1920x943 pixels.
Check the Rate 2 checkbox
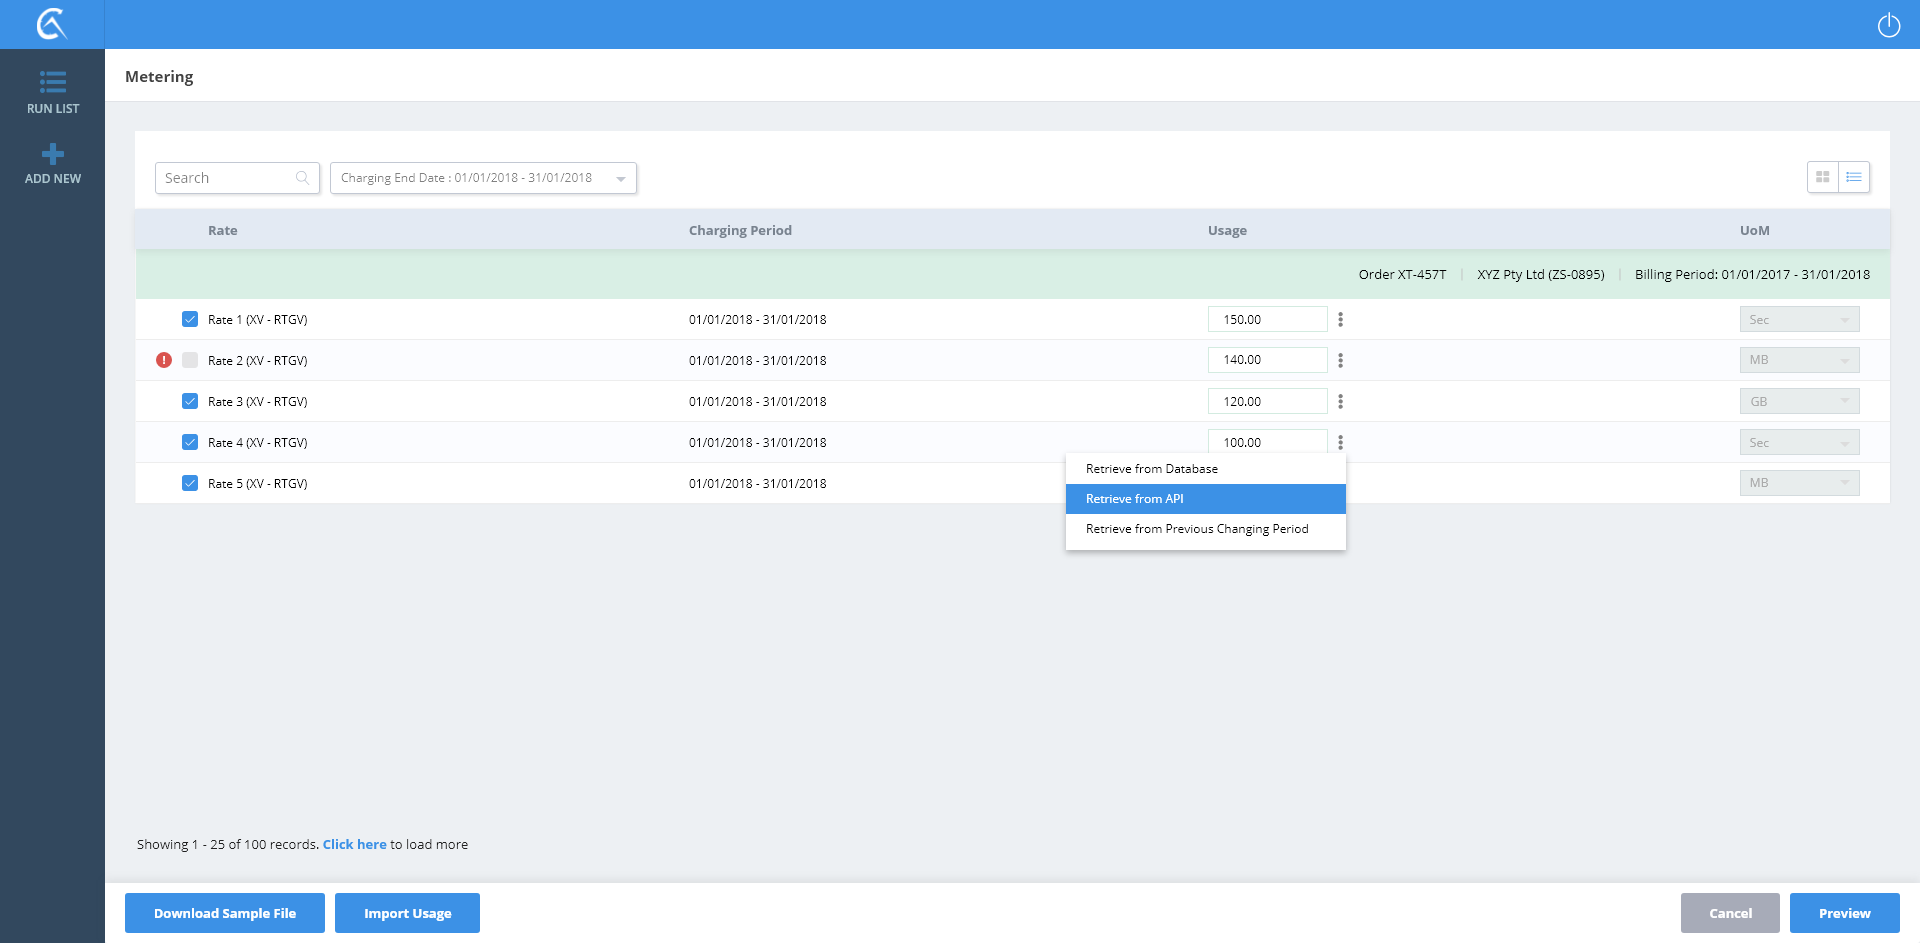[x=190, y=360]
